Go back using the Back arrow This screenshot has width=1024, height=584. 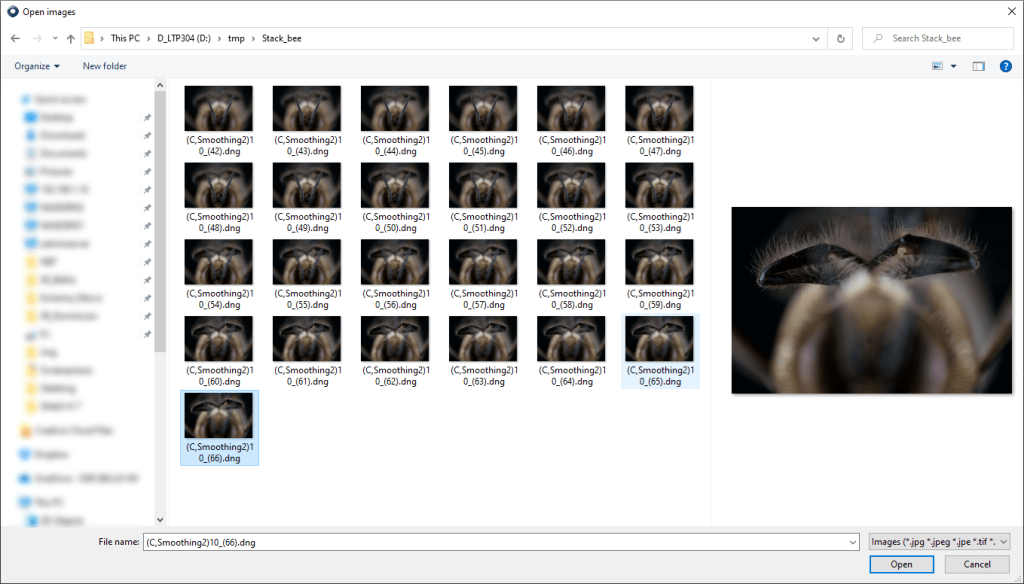point(15,38)
